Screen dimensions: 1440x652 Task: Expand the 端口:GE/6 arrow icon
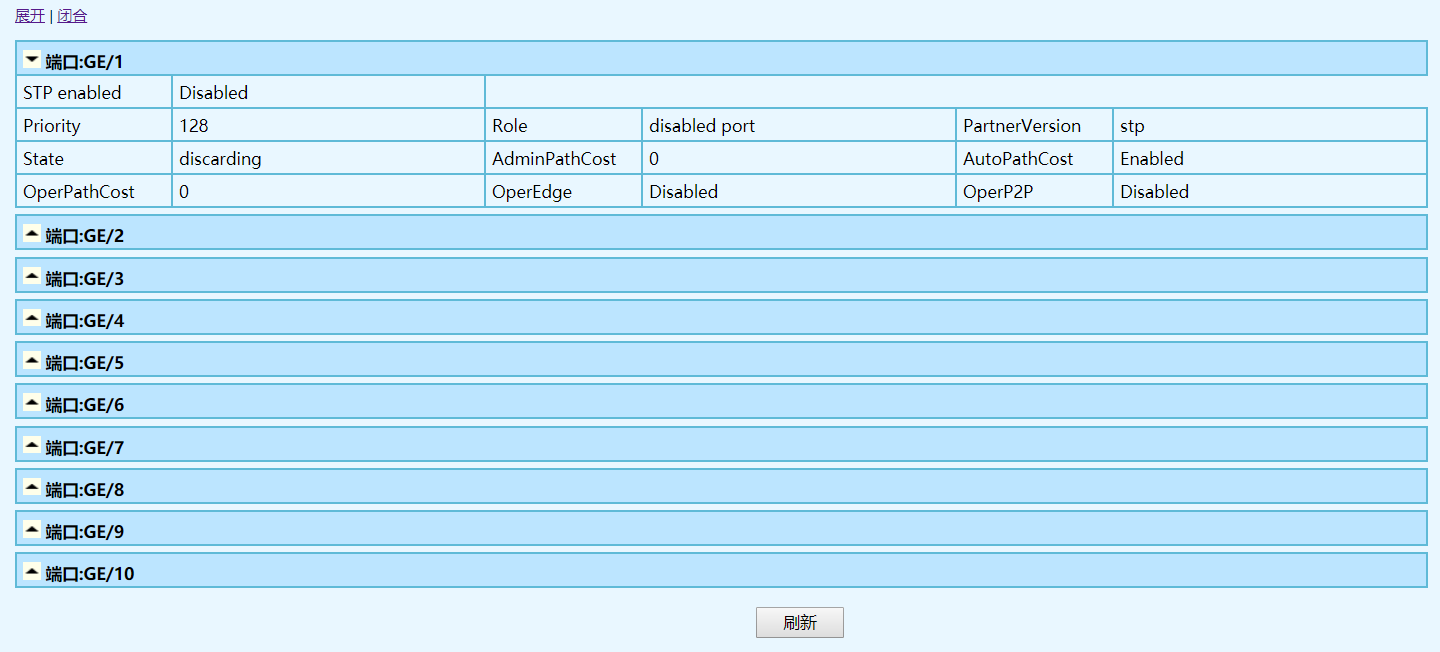coord(32,402)
